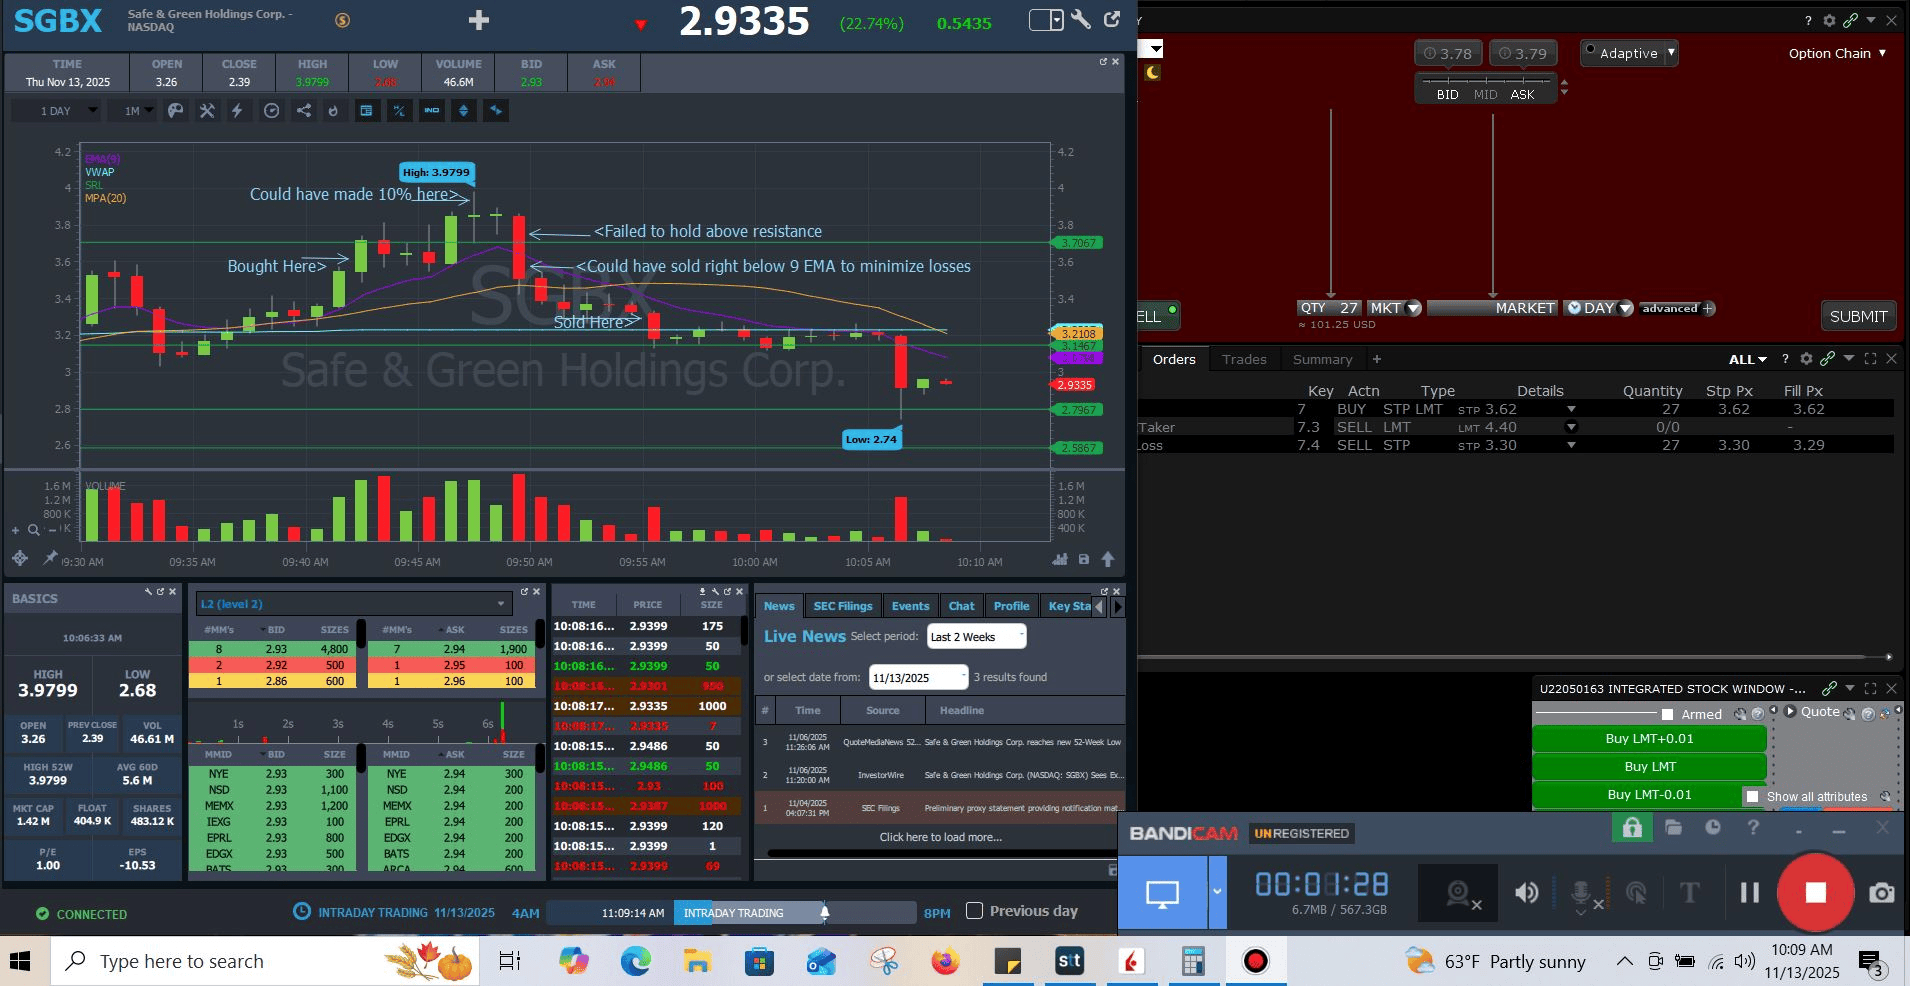
Task: Take a screenshot with Bandicam camera icon
Action: (1881, 892)
